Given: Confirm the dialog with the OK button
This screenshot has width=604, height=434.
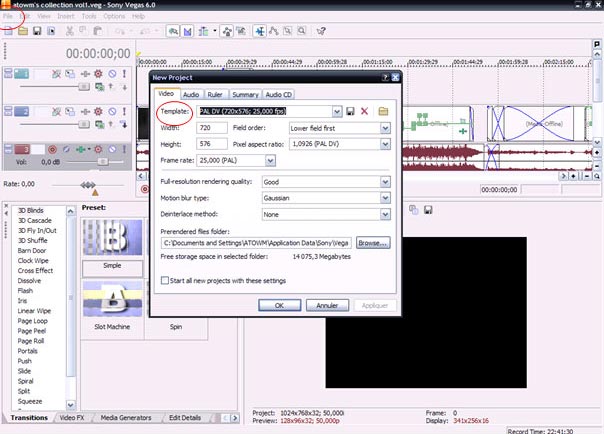Looking at the screenshot, I should [x=280, y=305].
